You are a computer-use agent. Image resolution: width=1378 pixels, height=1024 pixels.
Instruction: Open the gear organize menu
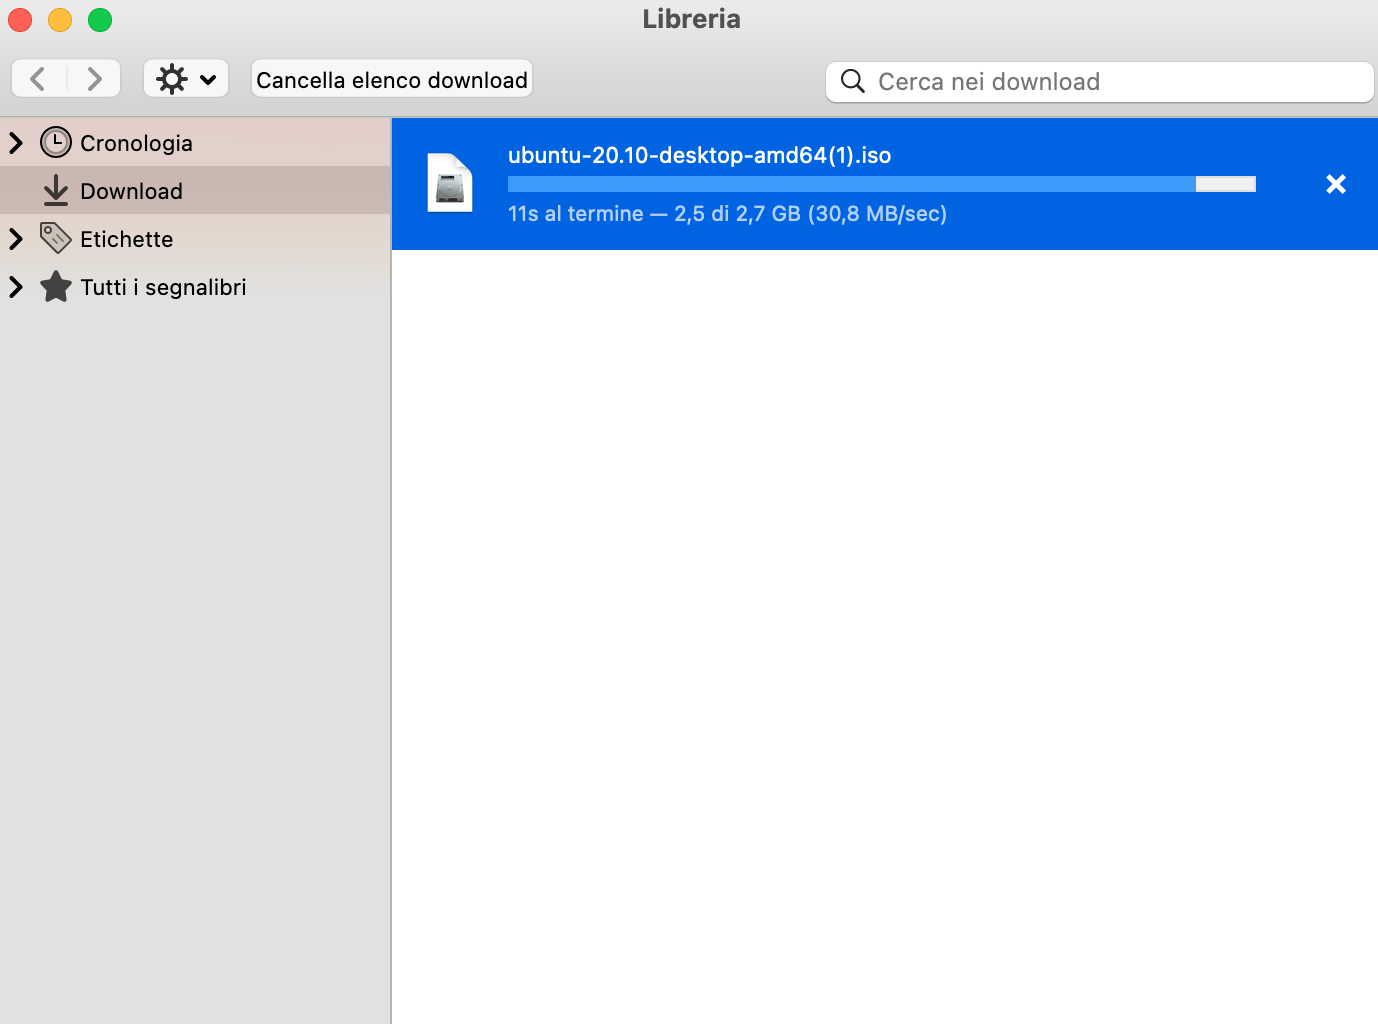point(186,79)
